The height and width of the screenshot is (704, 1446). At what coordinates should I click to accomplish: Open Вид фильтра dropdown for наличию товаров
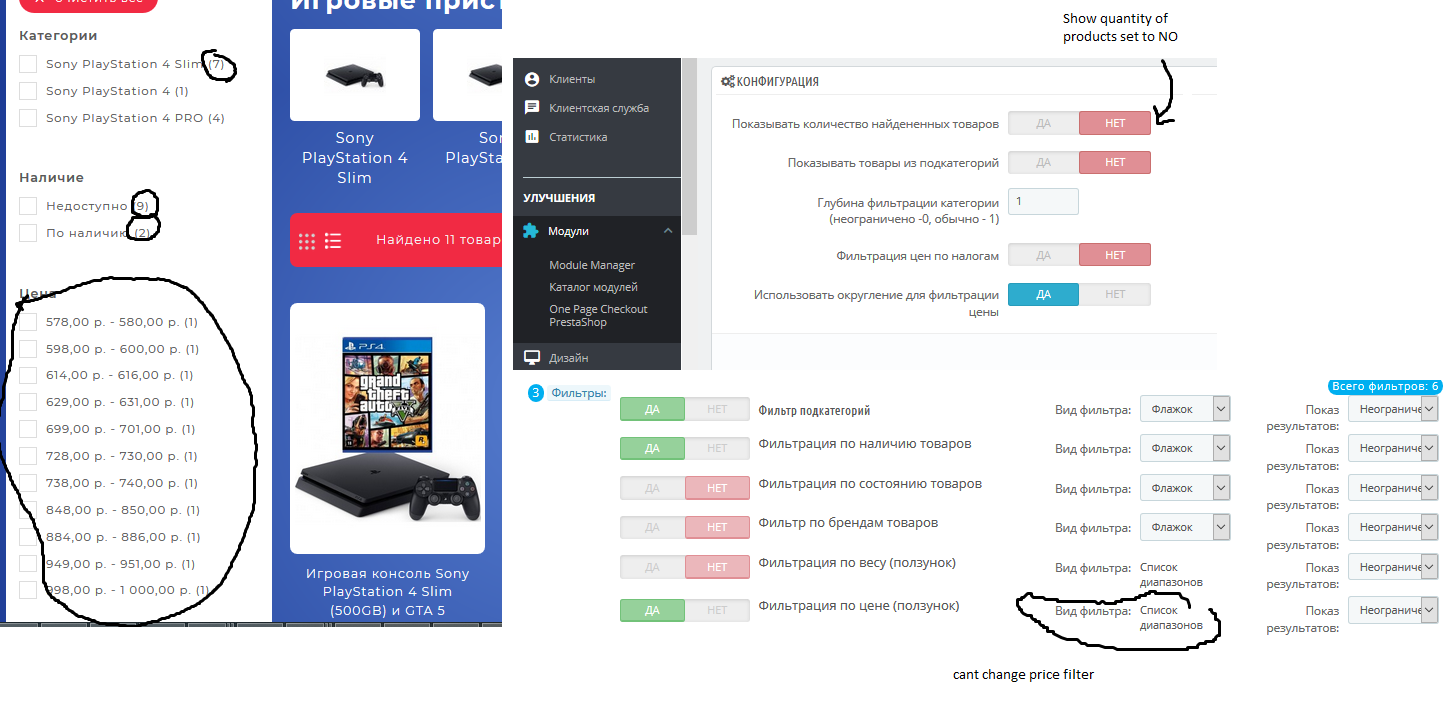(x=1185, y=449)
